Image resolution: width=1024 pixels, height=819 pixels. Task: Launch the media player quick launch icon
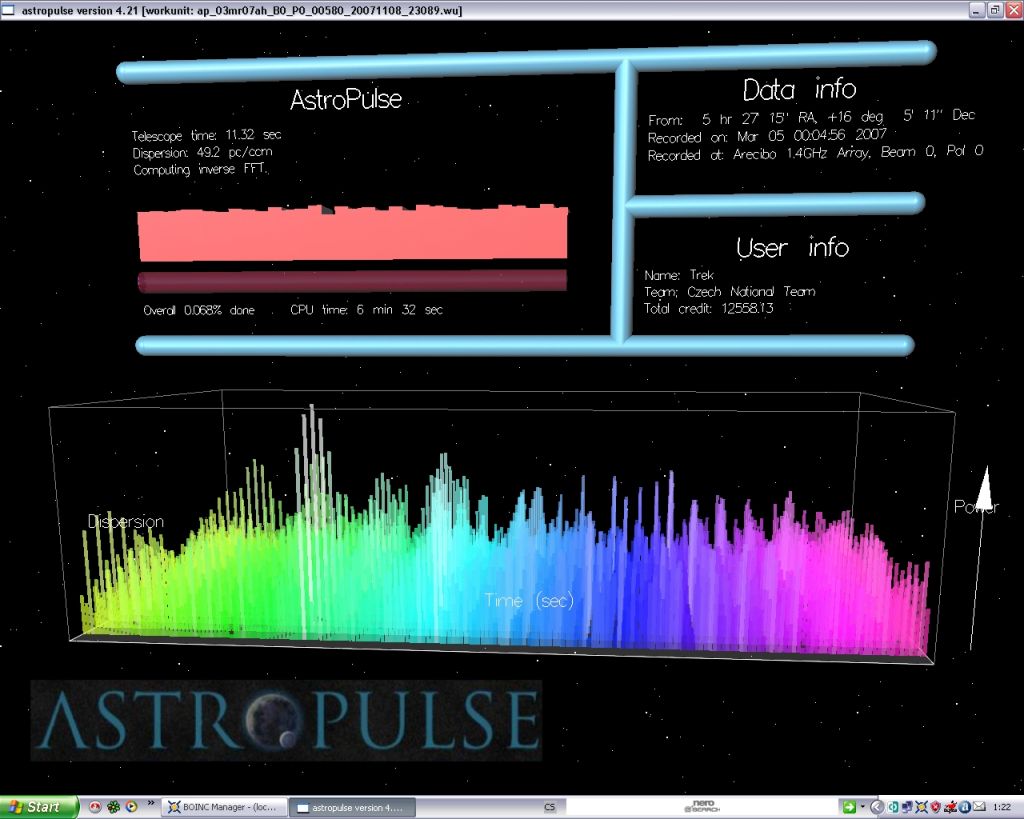coord(131,807)
